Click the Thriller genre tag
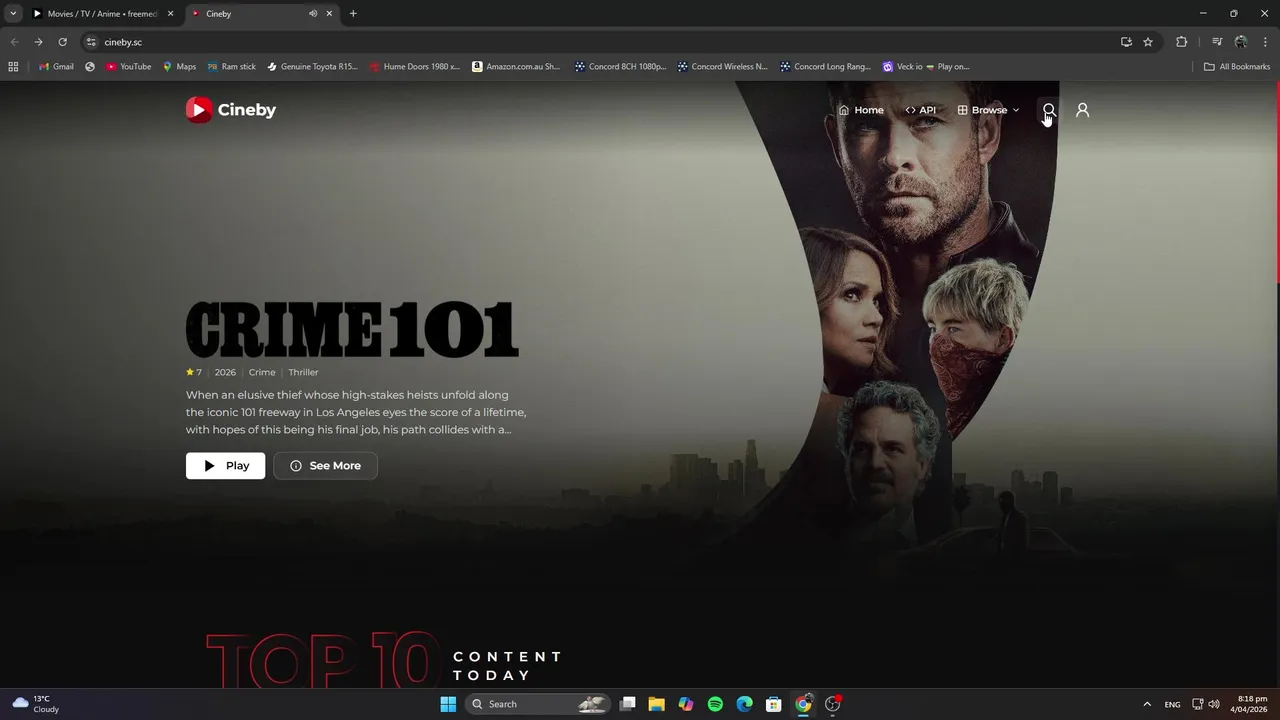The width and height of the screenshot is (1280, 720). pos(303,372)
